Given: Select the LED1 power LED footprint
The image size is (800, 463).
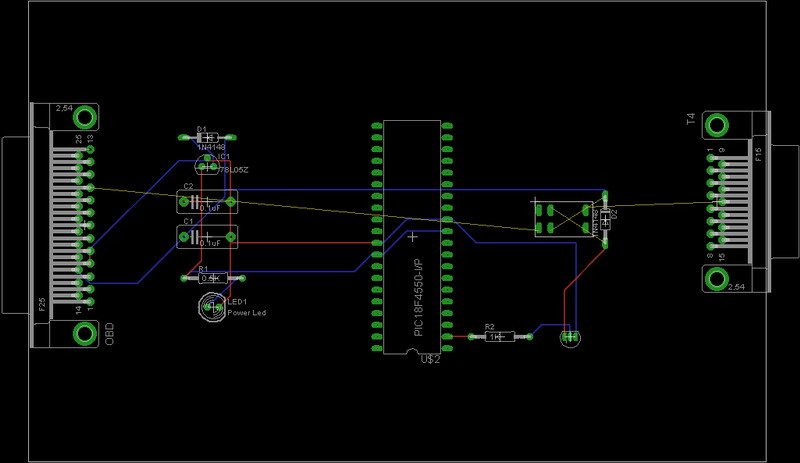Looking at the screenshot, I should coord(211,307).
